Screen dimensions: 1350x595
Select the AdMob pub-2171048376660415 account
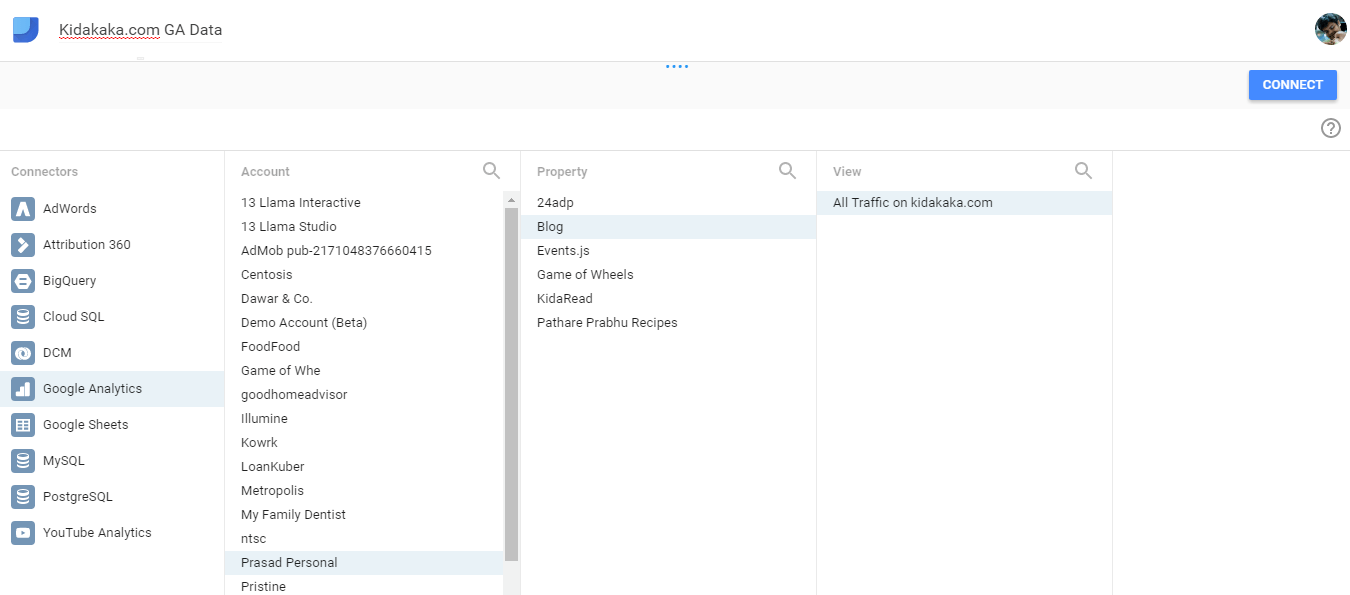pyautogui.click(x=364, y=251)
